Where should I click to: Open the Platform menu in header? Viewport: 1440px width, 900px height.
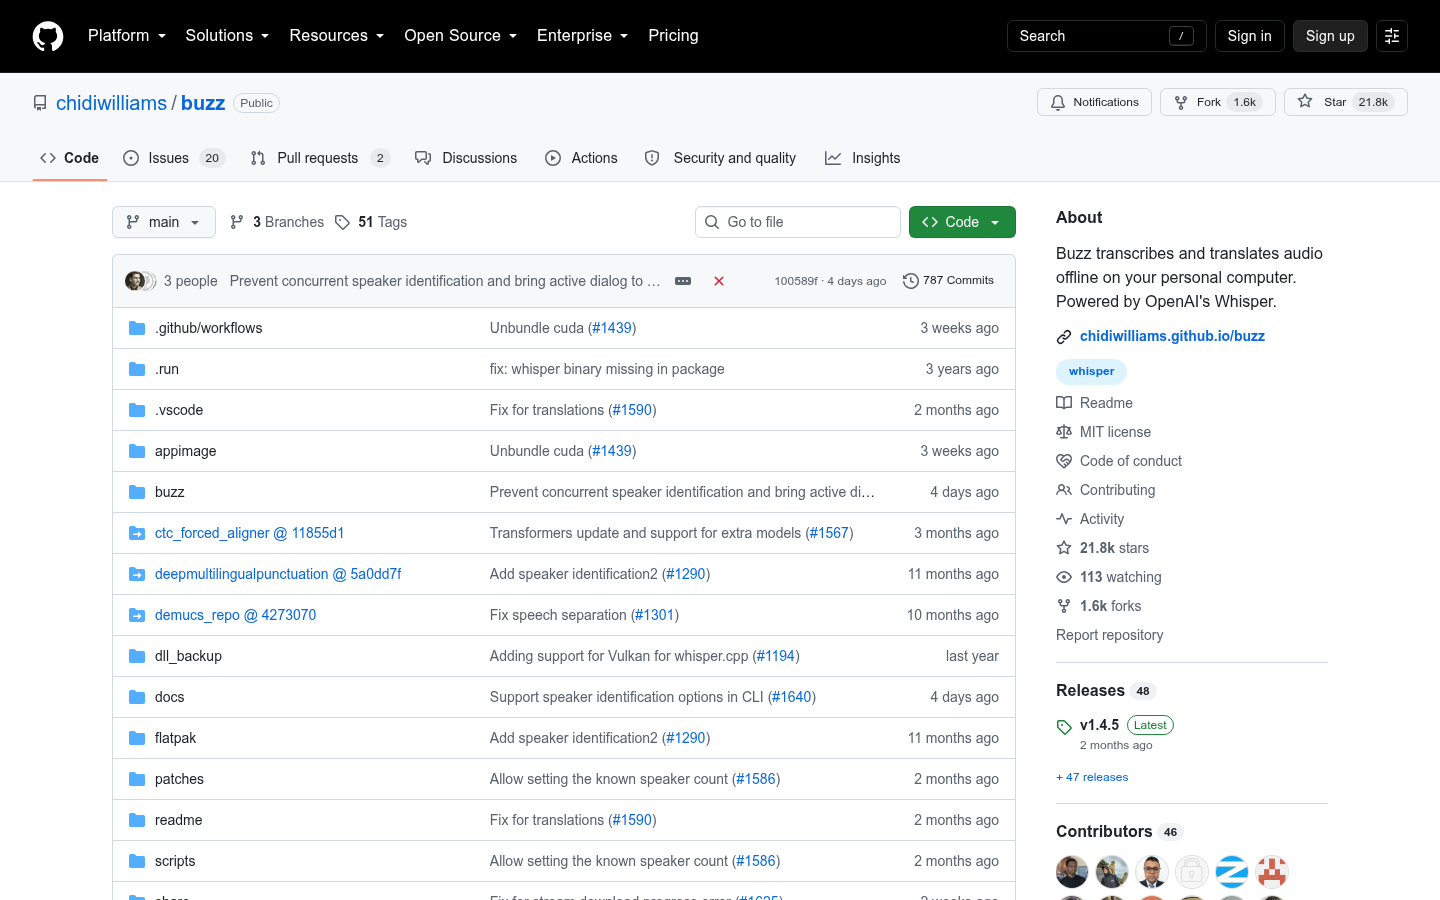point(127,35)
